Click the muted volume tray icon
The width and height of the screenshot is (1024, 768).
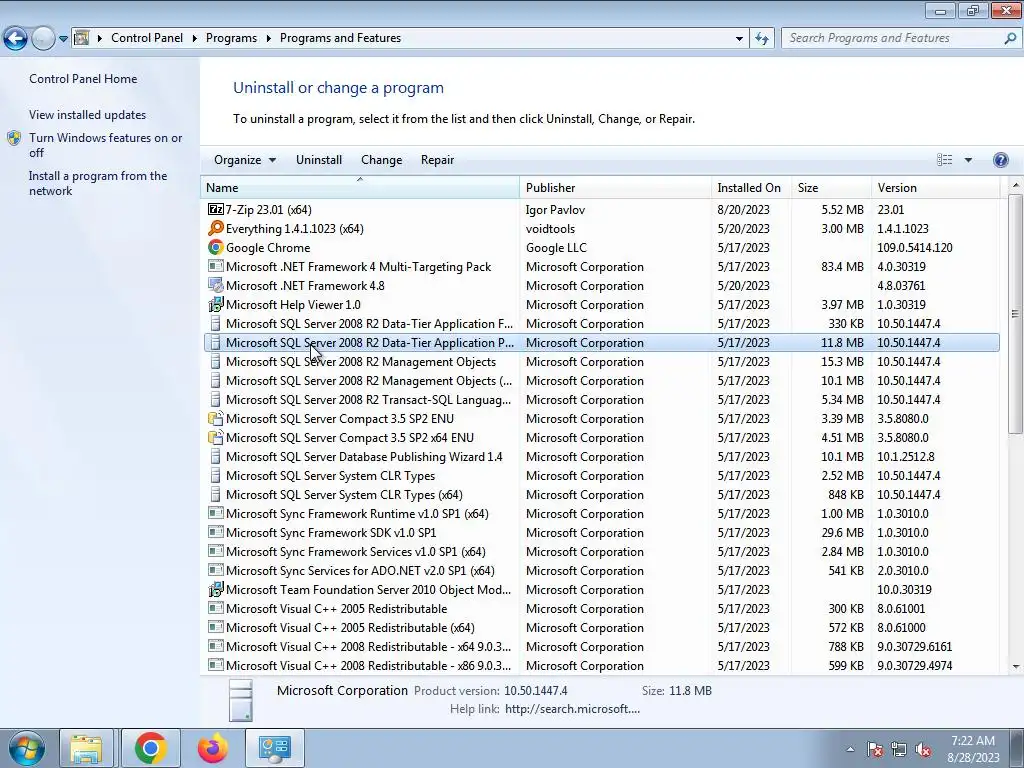[923, 750]
